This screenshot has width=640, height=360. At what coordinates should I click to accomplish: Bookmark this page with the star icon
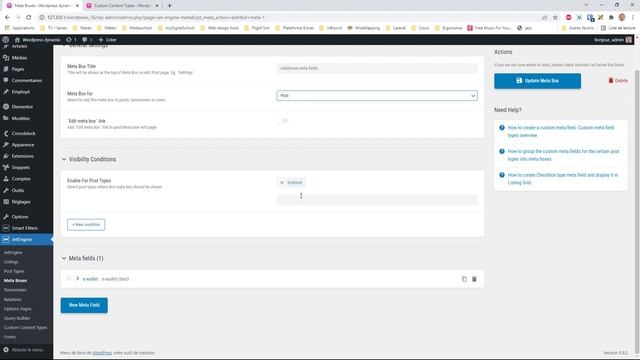click(555, 18)
